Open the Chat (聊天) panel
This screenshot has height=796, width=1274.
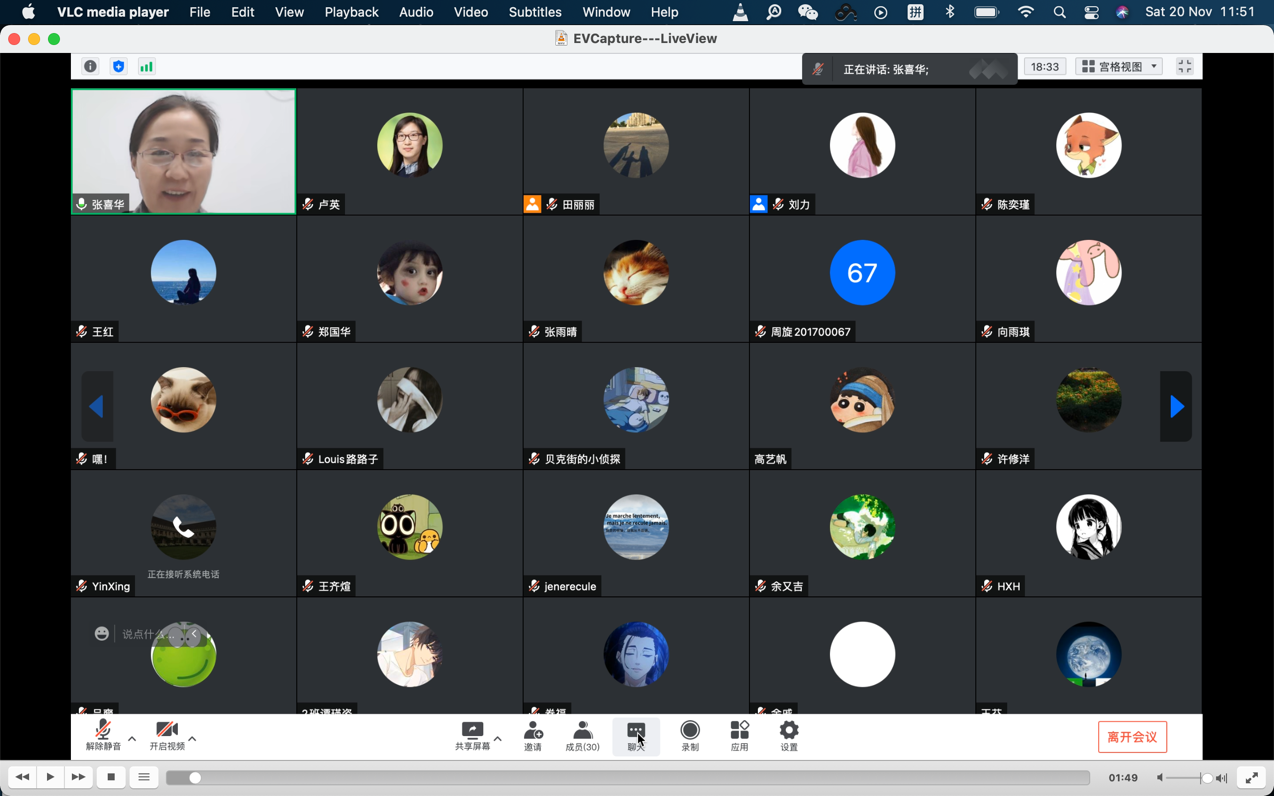coord(636,735)
